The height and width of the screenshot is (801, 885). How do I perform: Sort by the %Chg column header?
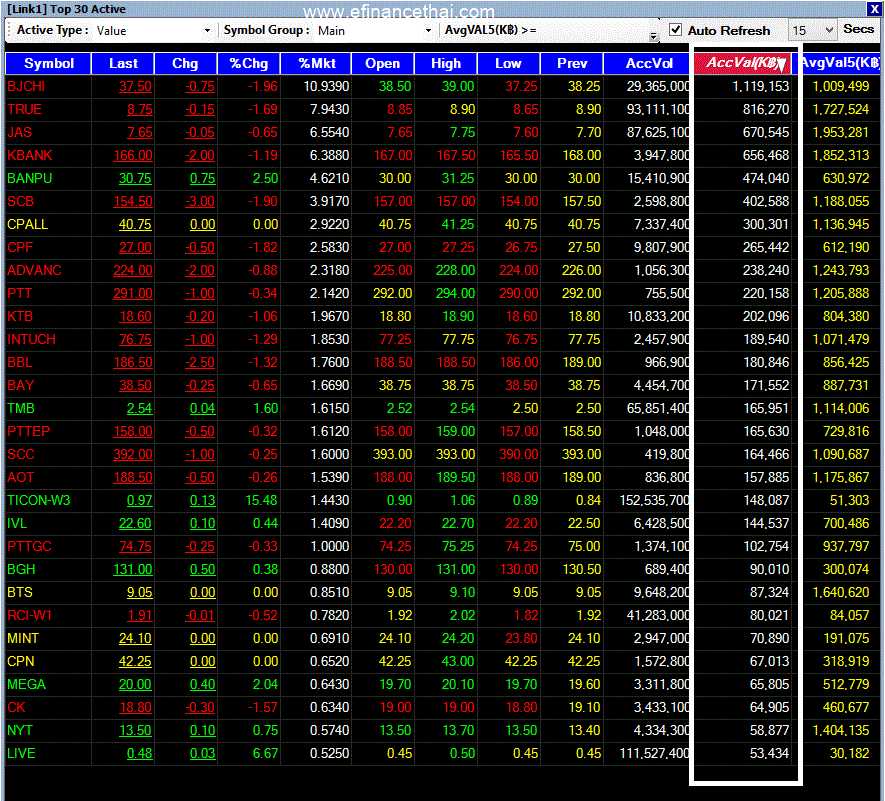click(248, 63)
